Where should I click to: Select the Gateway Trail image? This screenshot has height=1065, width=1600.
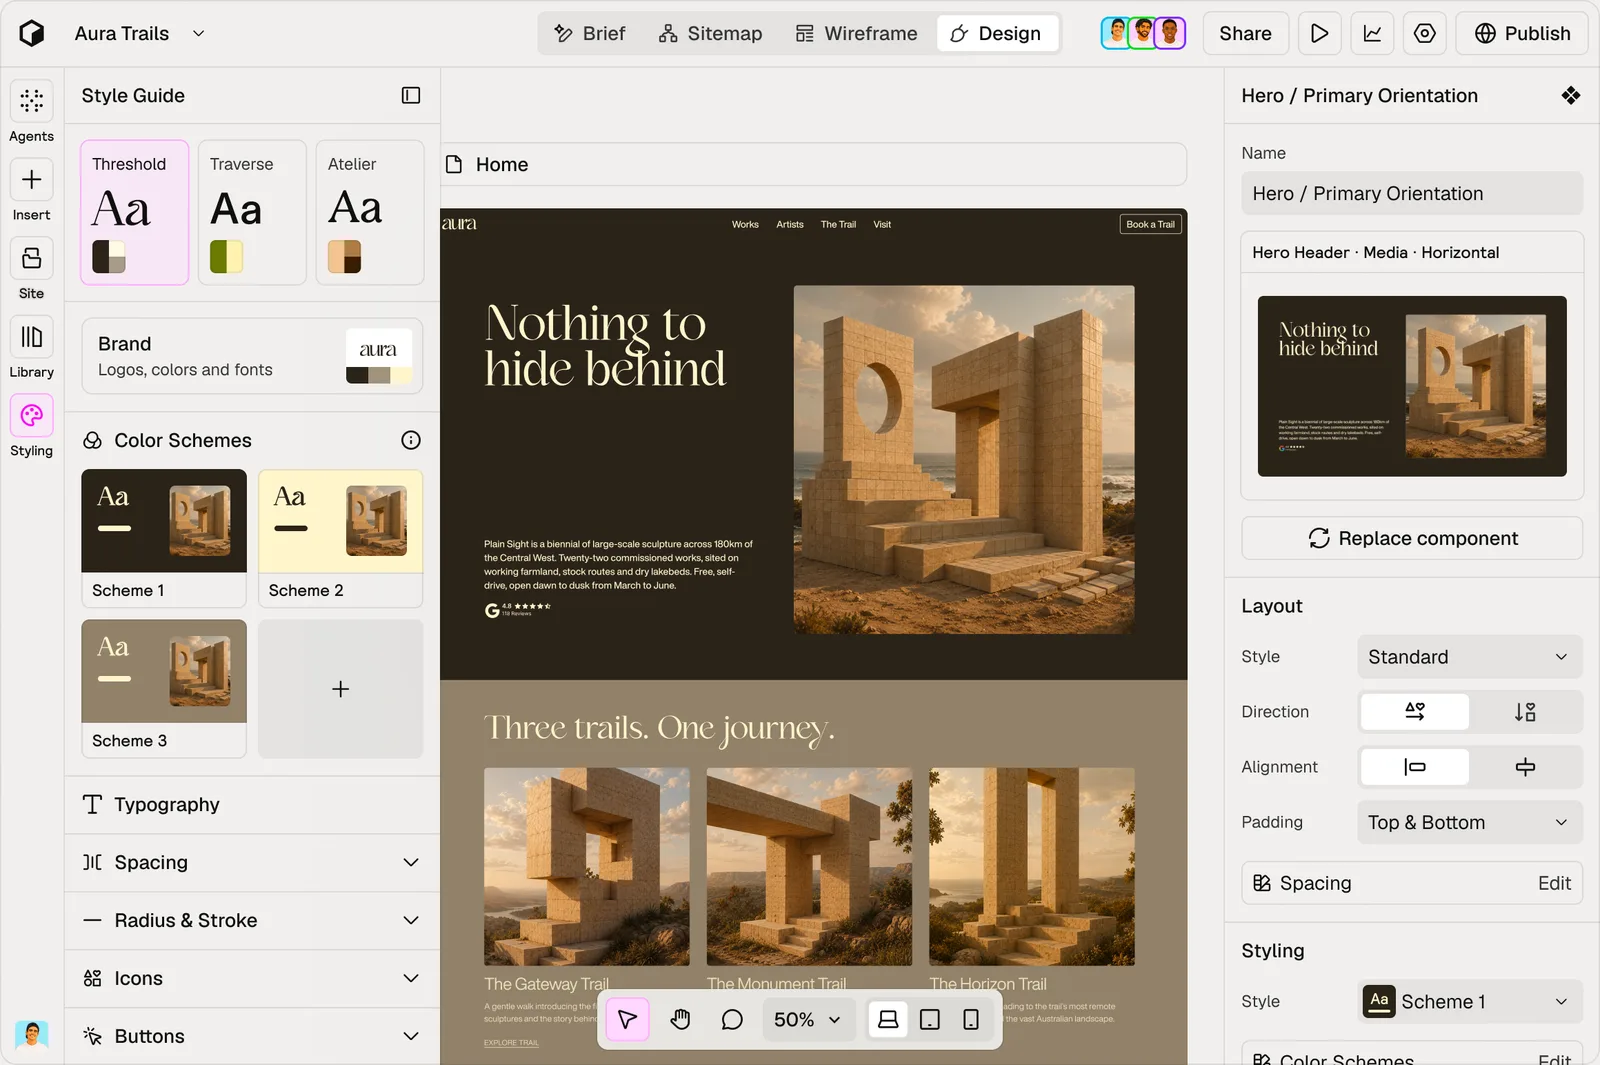coord(587,866)
